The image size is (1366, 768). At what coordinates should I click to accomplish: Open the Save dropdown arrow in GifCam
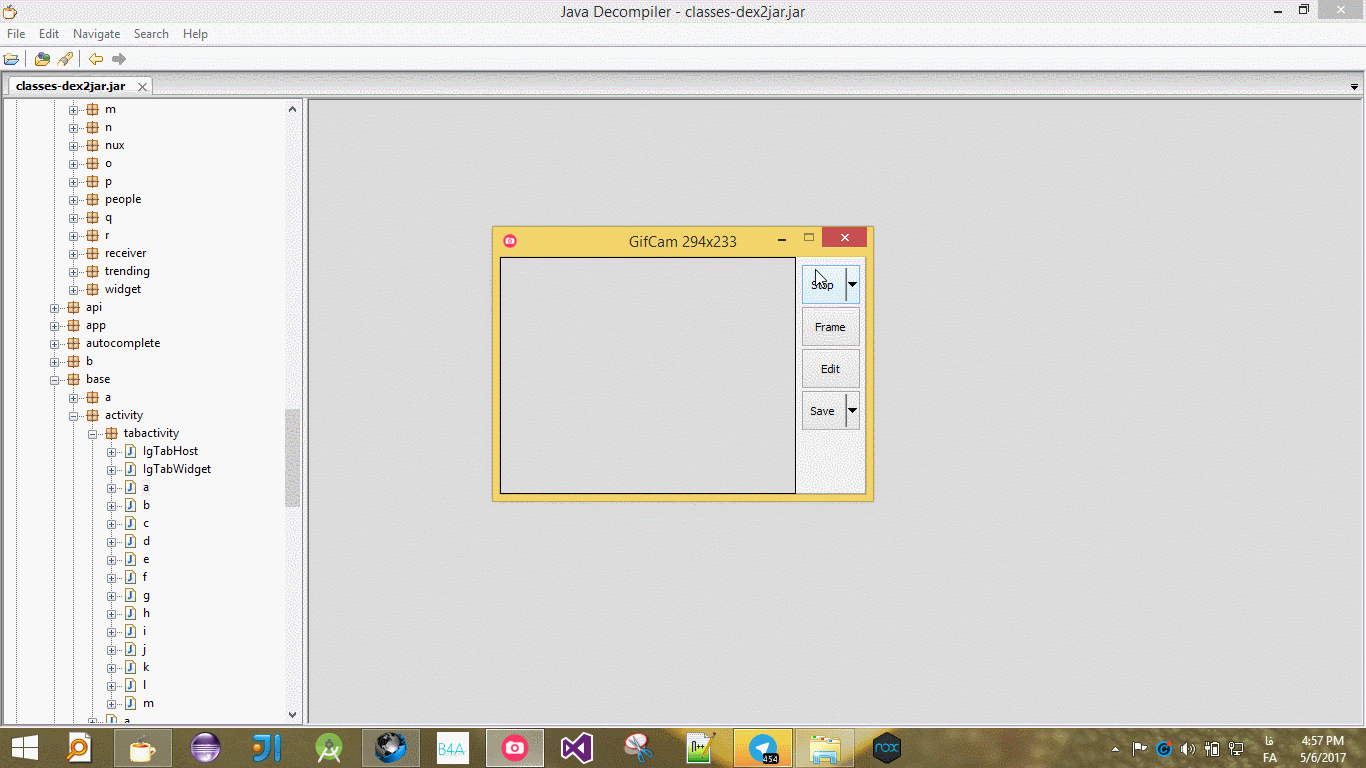point(852,410)
